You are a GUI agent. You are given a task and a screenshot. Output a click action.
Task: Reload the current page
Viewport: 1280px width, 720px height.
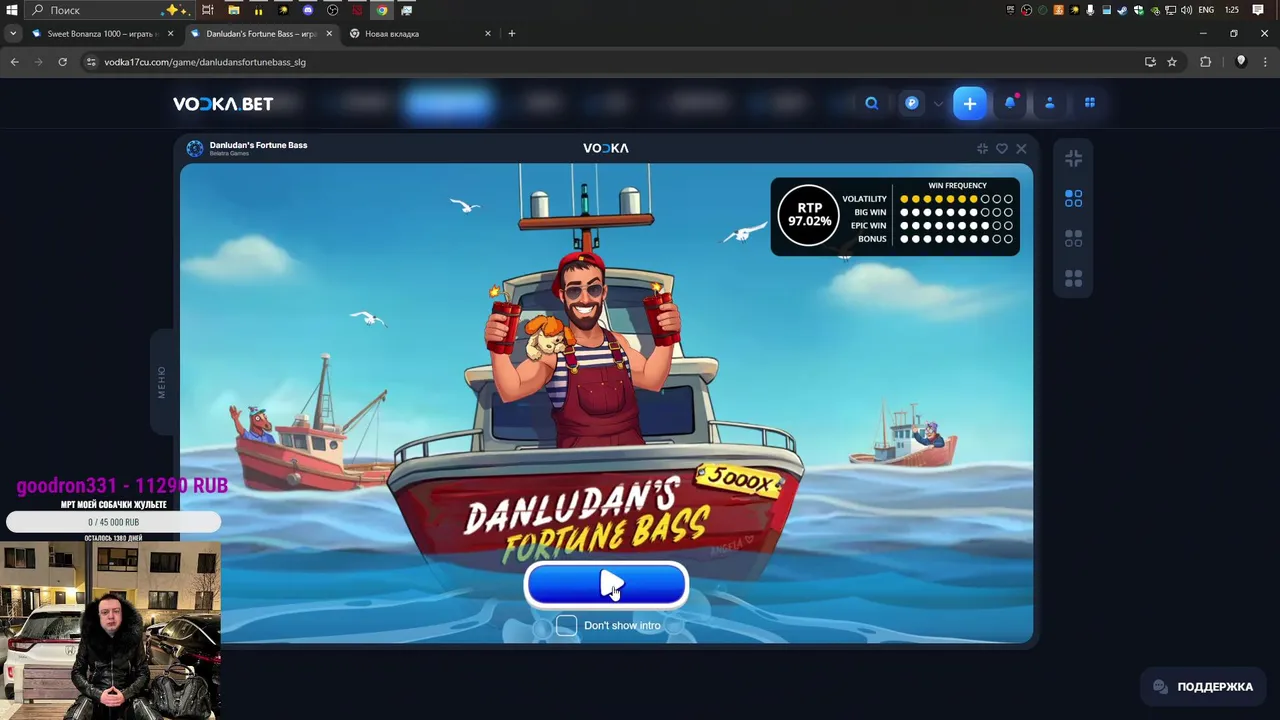tap(62, 62)
